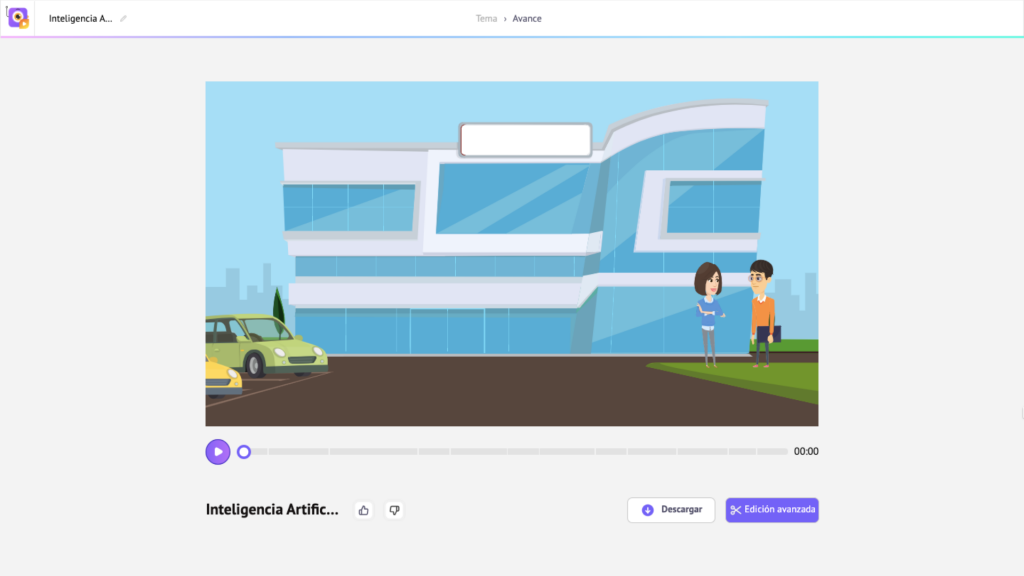1024x576 pixels.
Task: Click the app logo in the top-left corner
Action: [18, 18]
